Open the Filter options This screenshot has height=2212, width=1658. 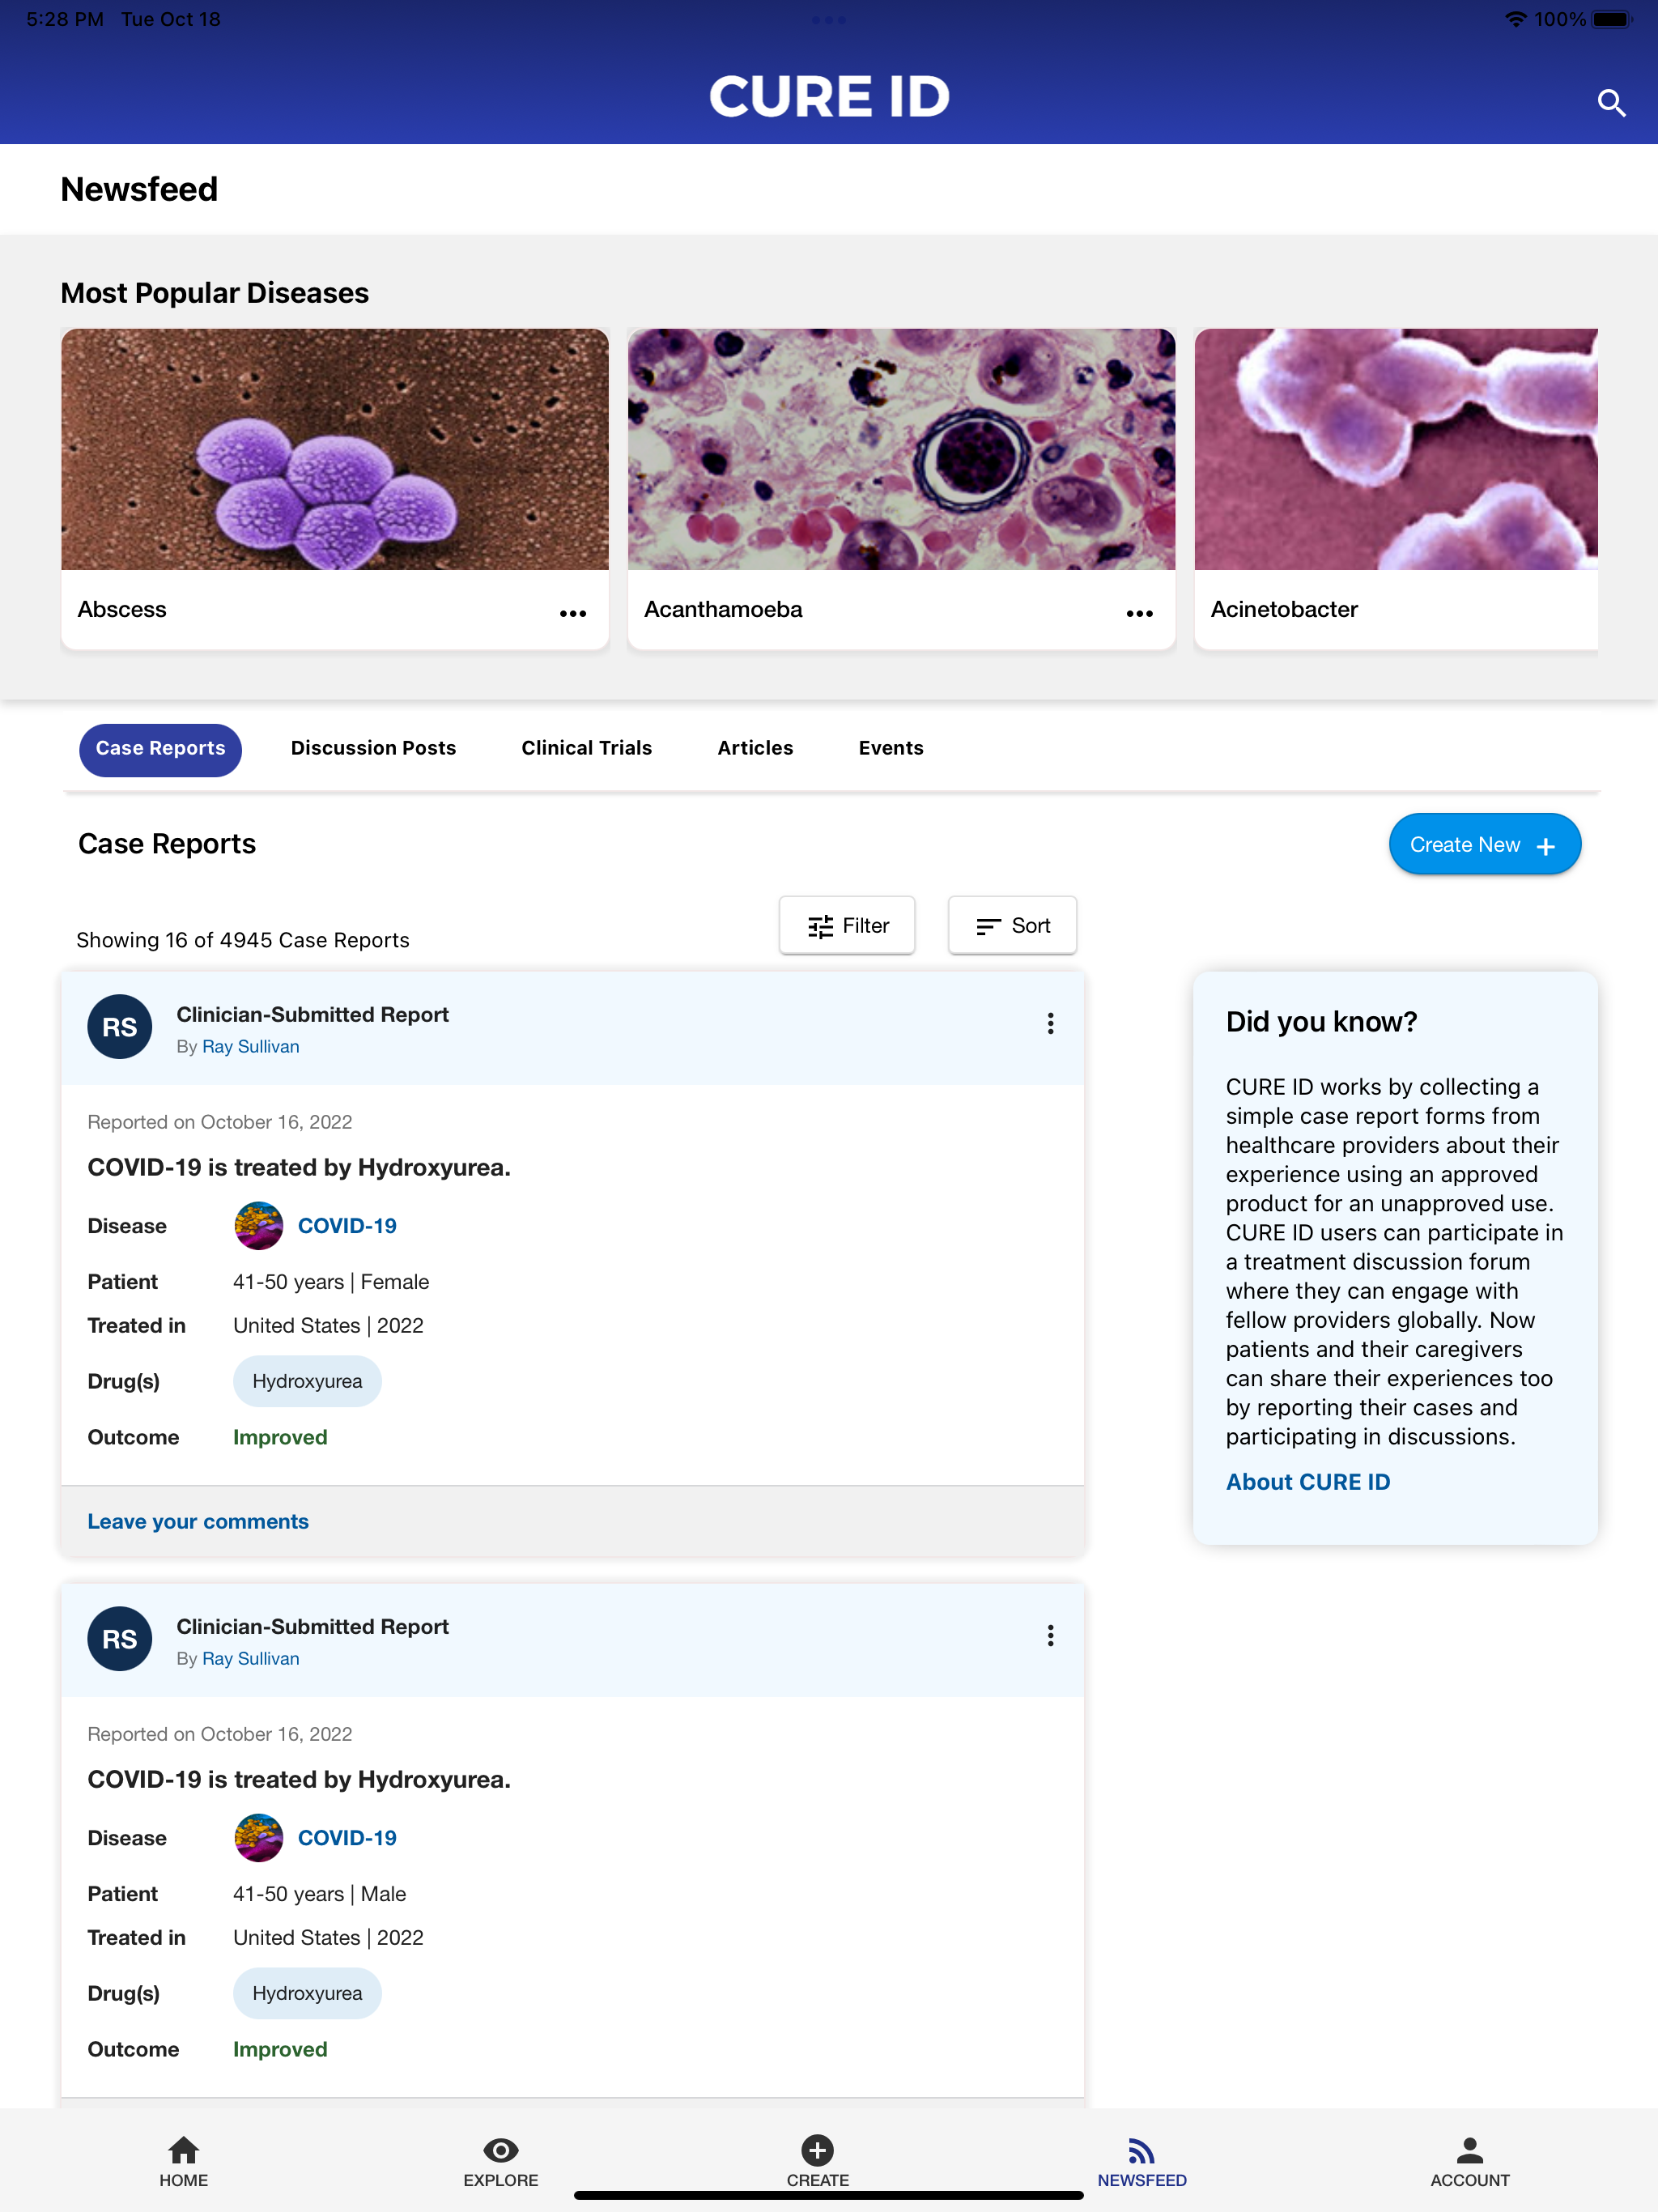pos(847,925)
